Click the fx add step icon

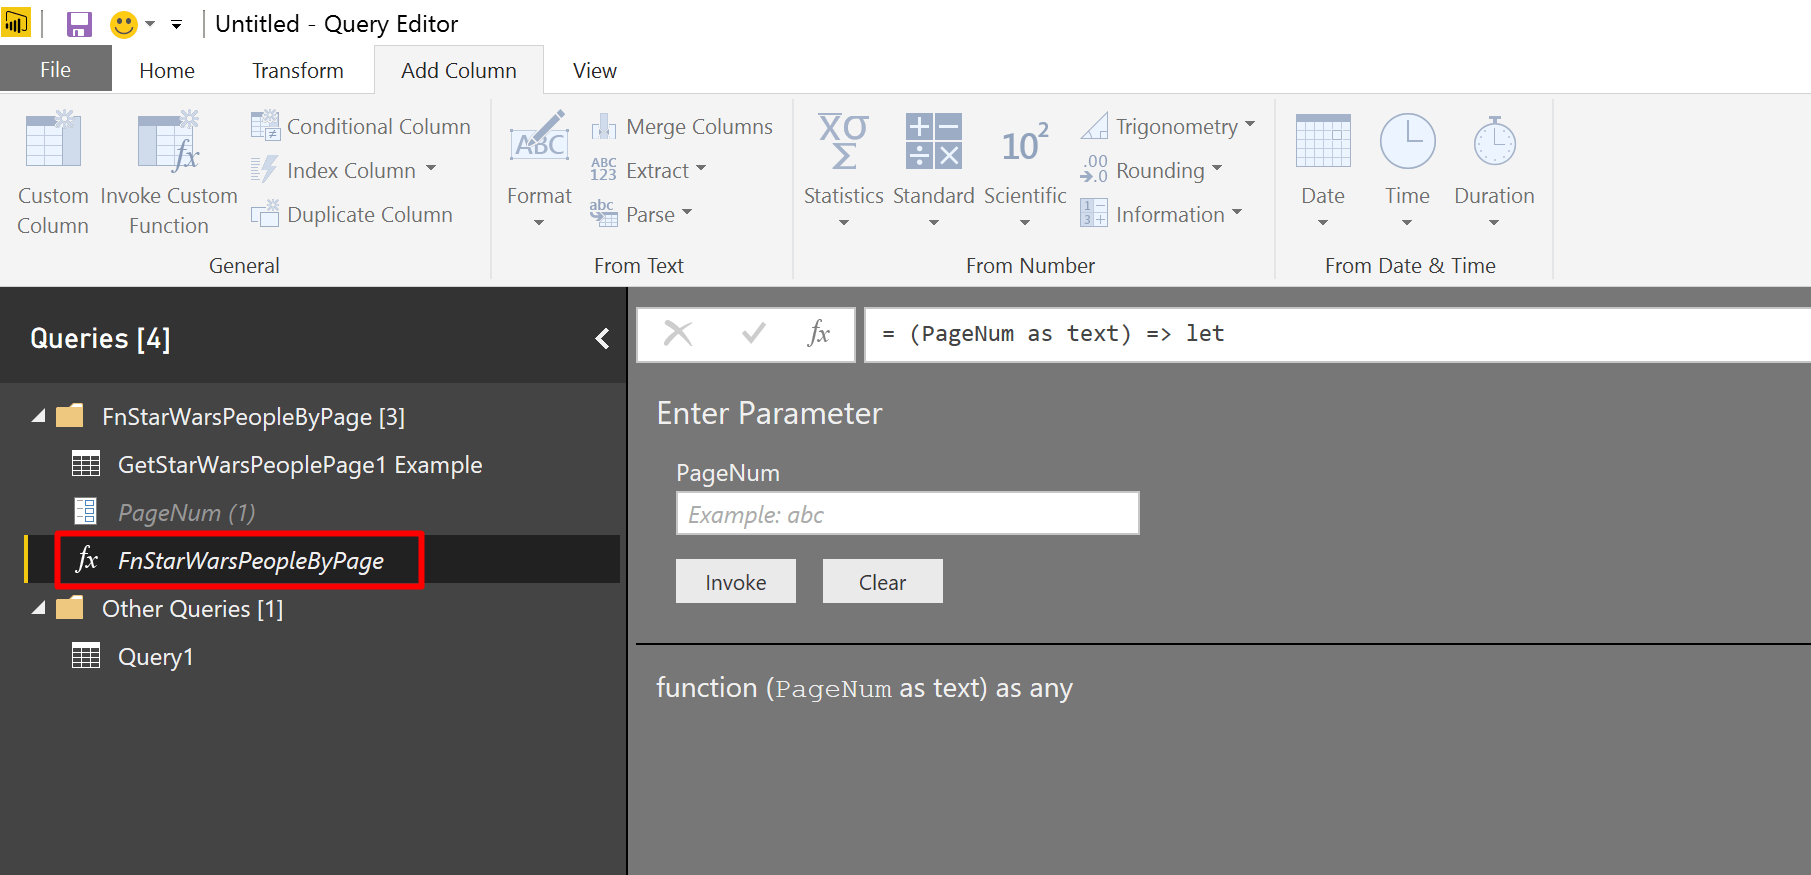coord(819,333)
